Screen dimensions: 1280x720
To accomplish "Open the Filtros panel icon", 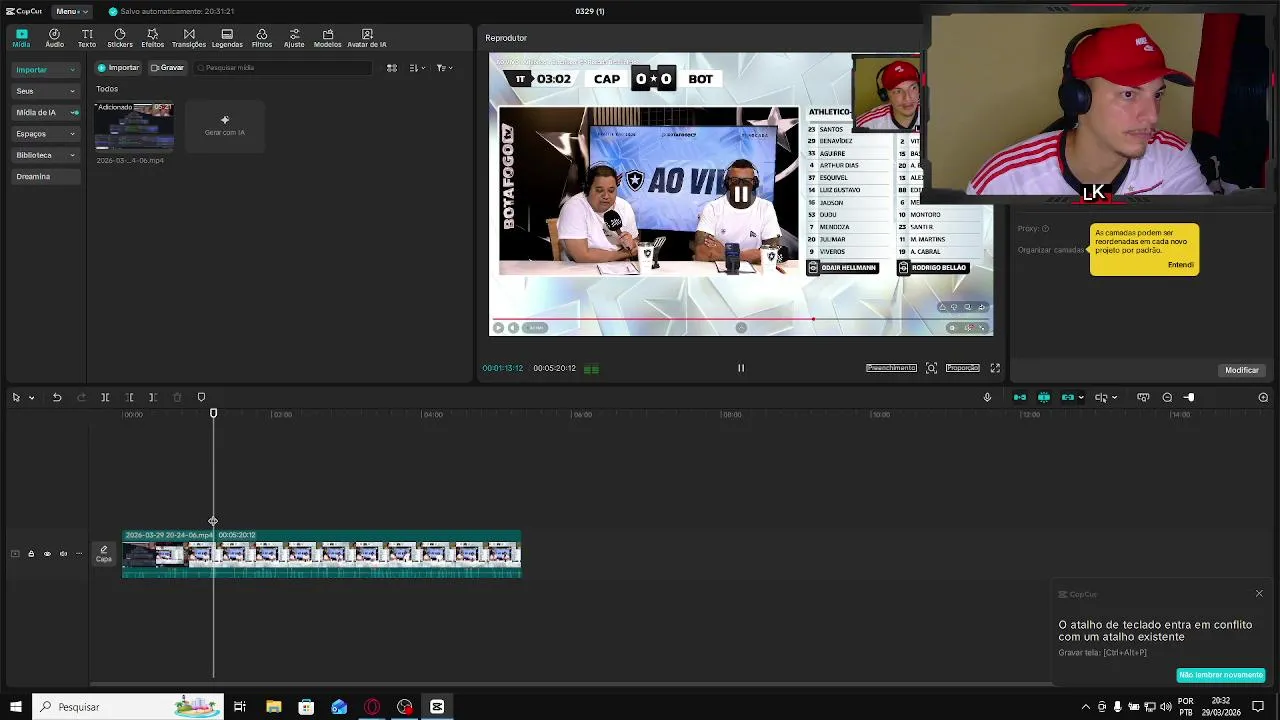I will pyautogui.click(x=262, y=38).
